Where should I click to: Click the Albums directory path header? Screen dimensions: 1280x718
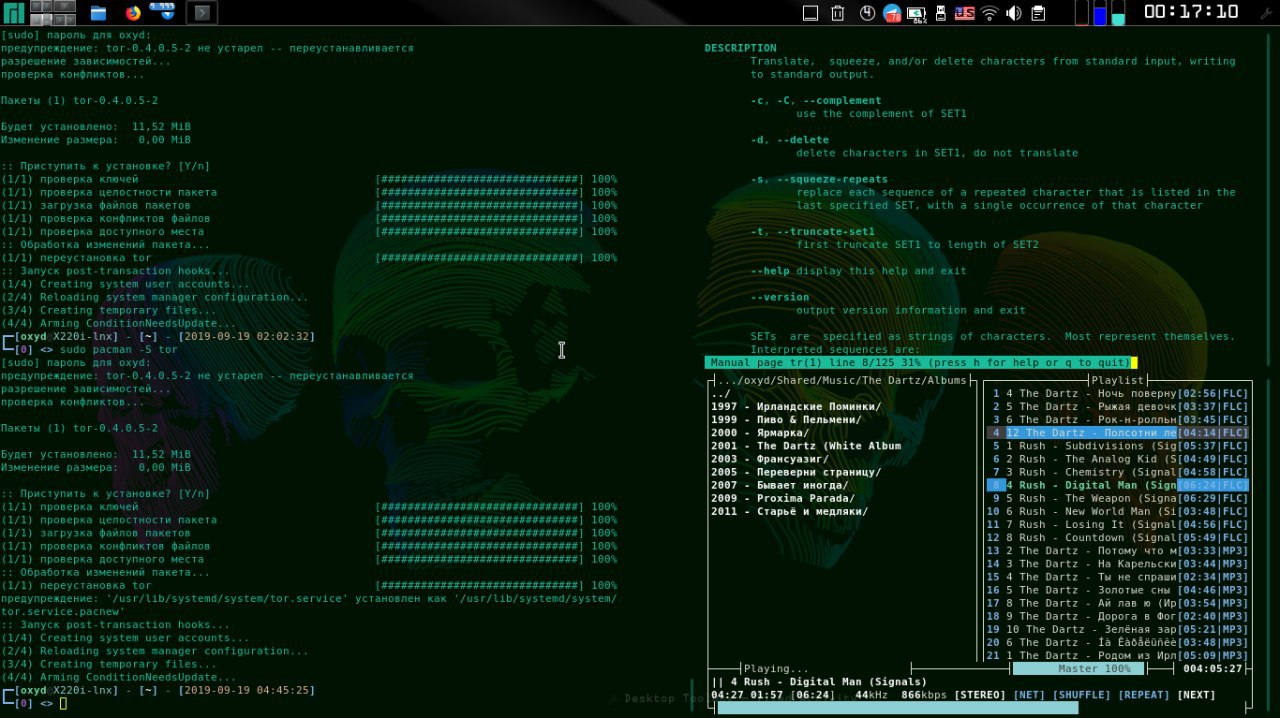pos(842,380)
